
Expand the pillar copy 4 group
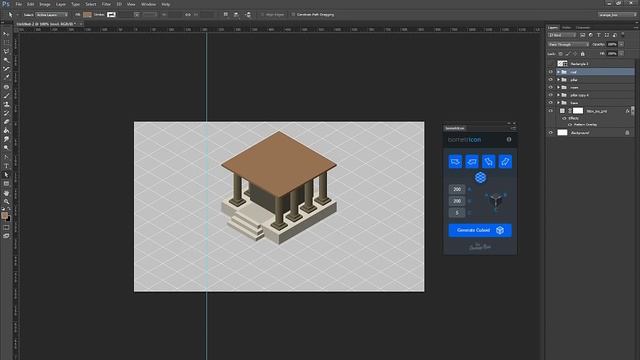[x=558, y=95]
